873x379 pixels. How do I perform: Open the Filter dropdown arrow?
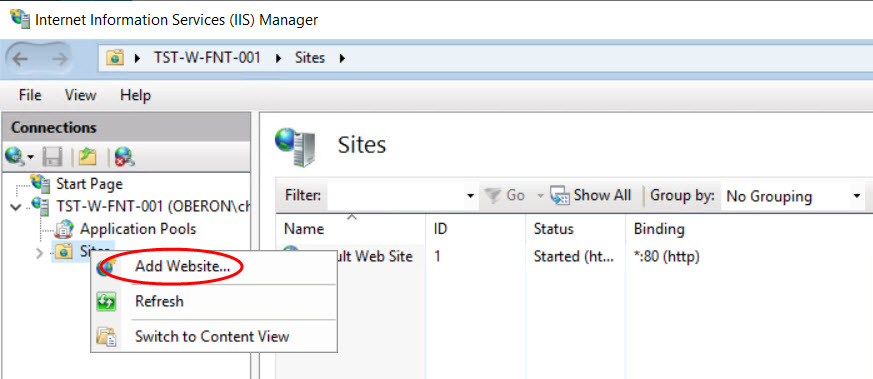coord(470,196)
